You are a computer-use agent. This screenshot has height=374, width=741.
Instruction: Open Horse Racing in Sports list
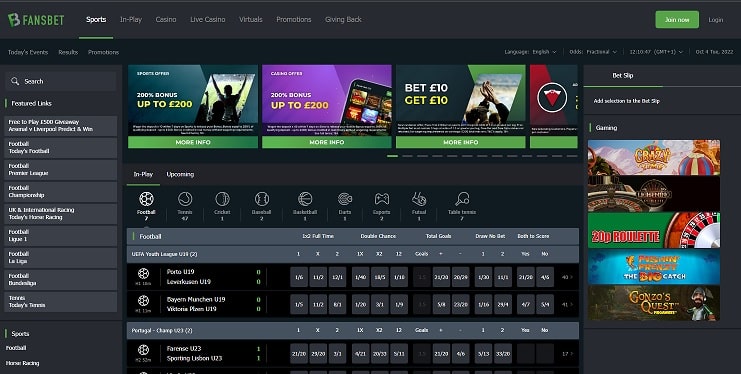click(23, 363)
